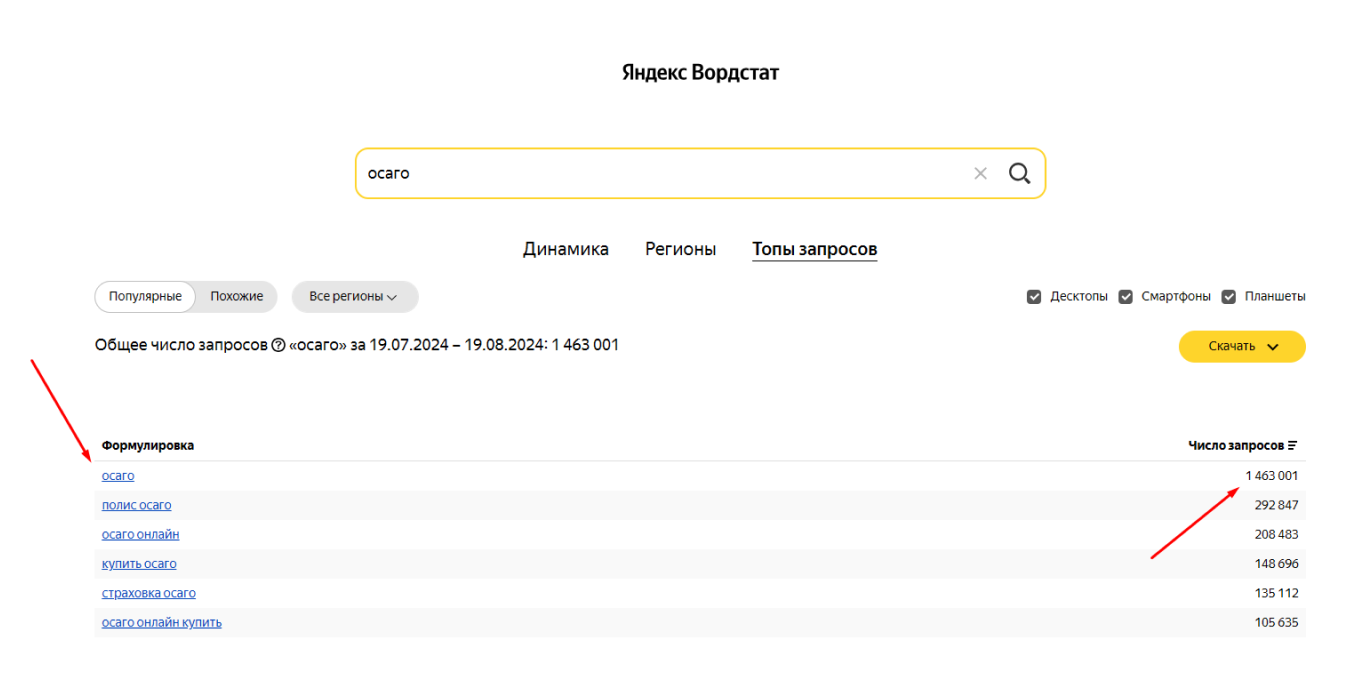Click the Число запросов column header
The width and height of the screenshot is (1360, 700).
pos(1236,446)
